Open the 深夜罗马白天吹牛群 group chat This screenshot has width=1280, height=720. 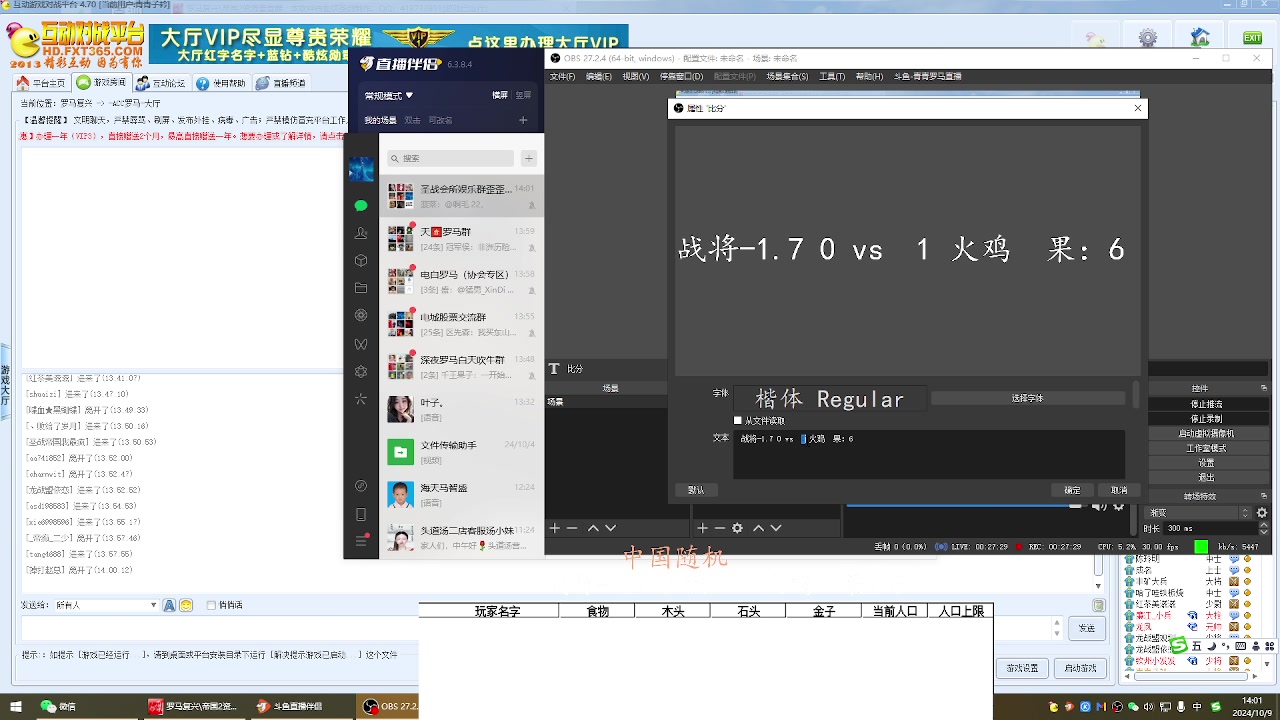point(461,366)
